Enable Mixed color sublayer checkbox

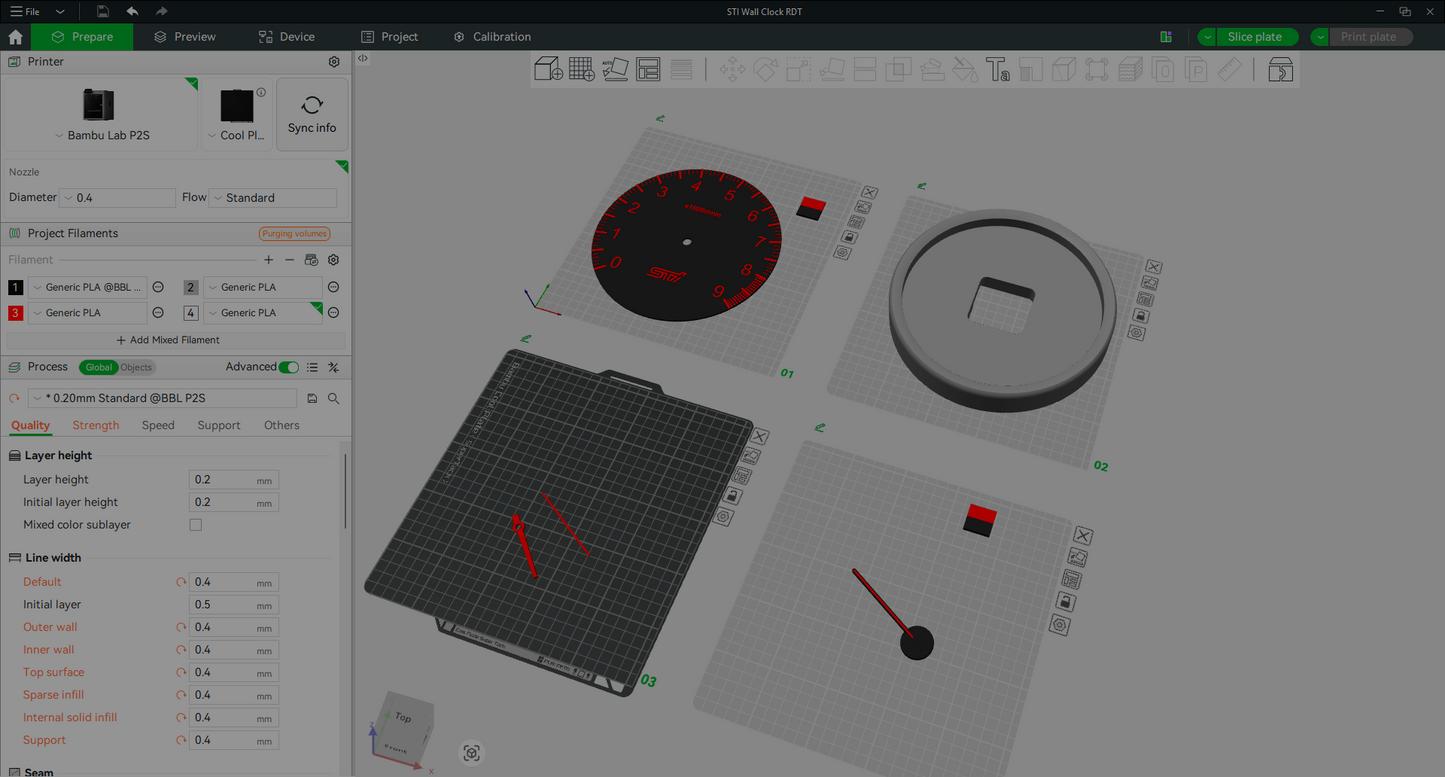point(196,525)
